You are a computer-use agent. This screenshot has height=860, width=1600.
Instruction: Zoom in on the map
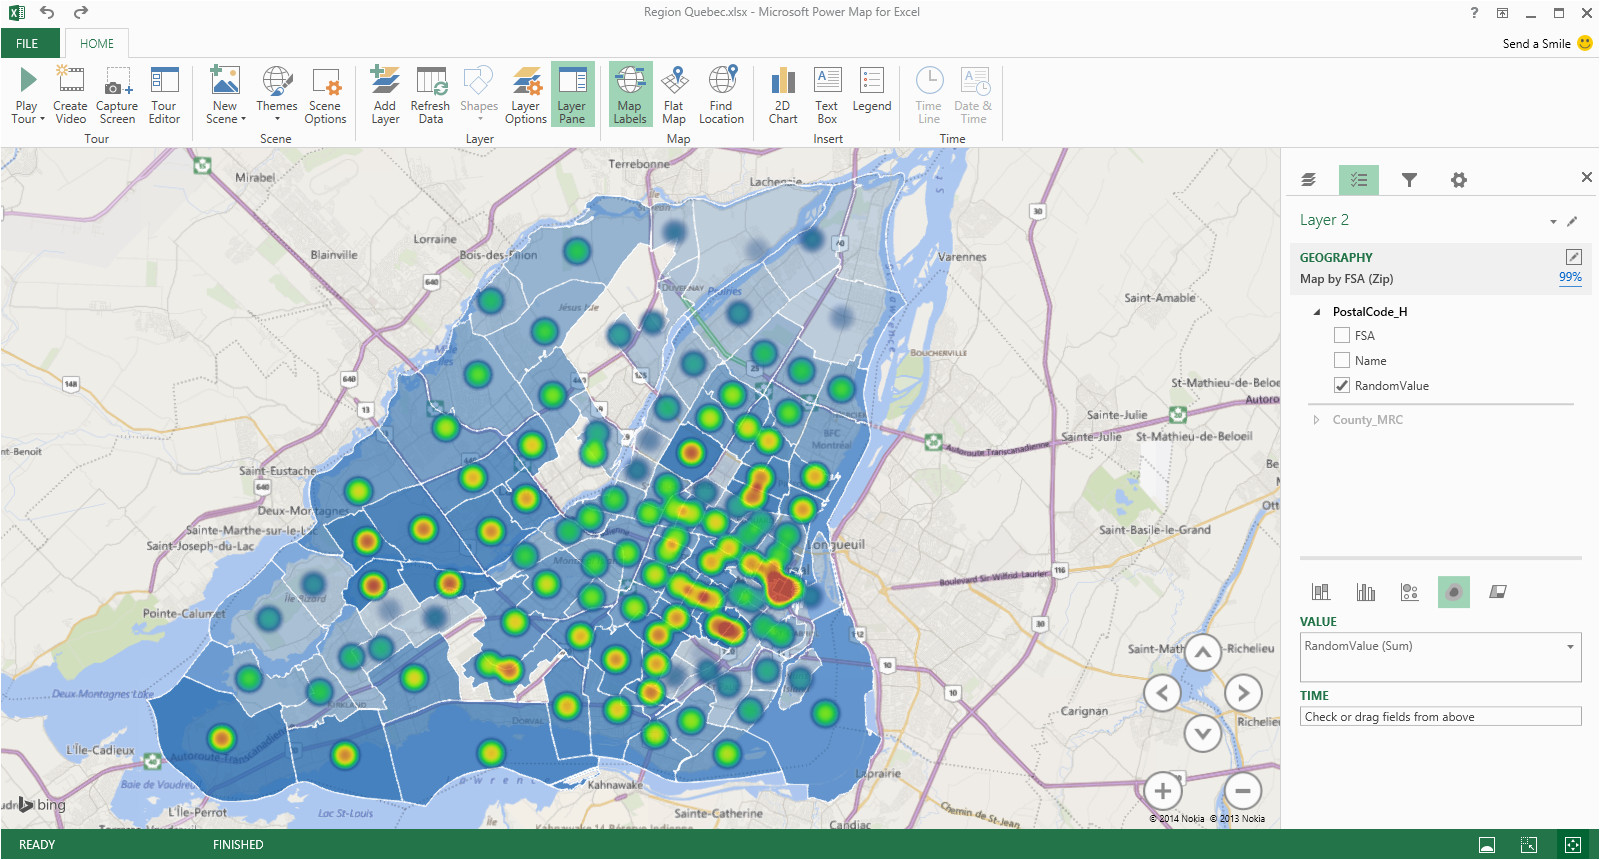[x=1162, y=791]
